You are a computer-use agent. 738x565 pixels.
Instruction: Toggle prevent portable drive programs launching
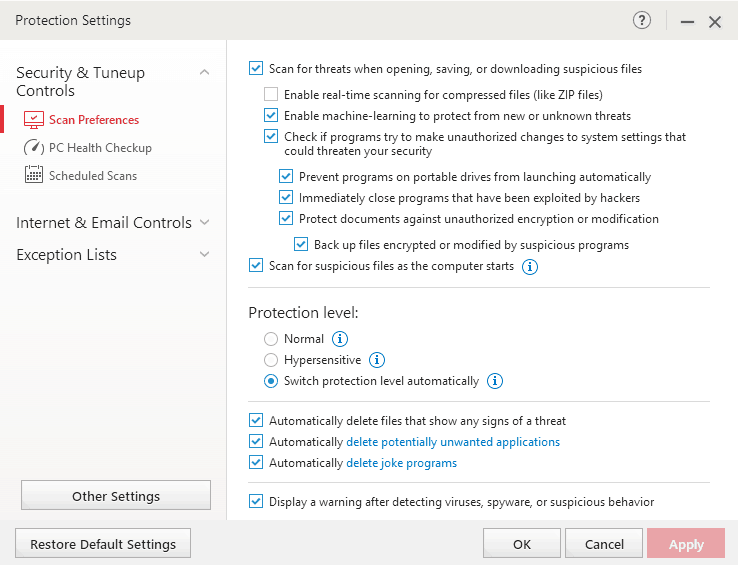click(x=286, y=177)
